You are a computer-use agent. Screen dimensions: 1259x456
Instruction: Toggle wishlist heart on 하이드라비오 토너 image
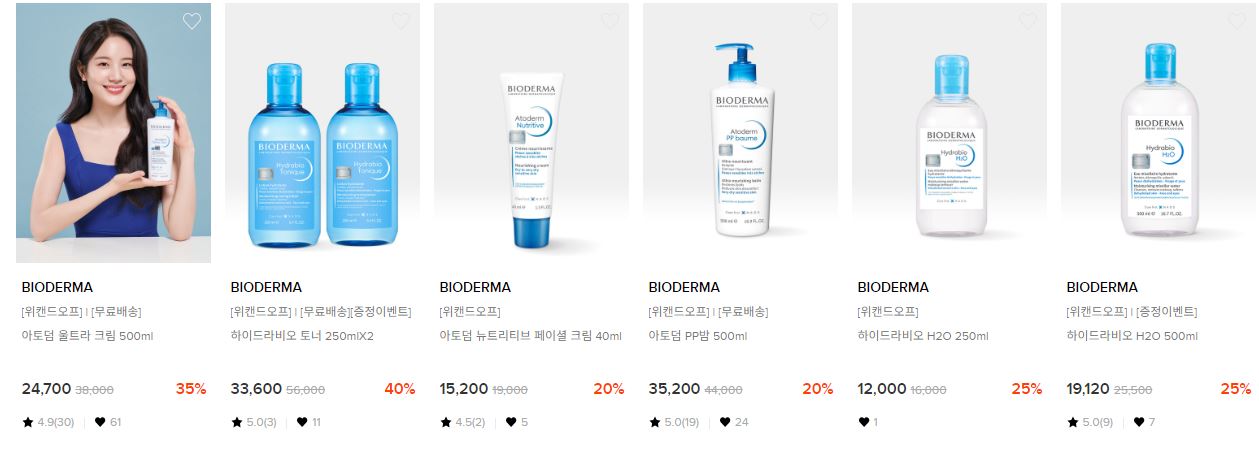[401, 21]
